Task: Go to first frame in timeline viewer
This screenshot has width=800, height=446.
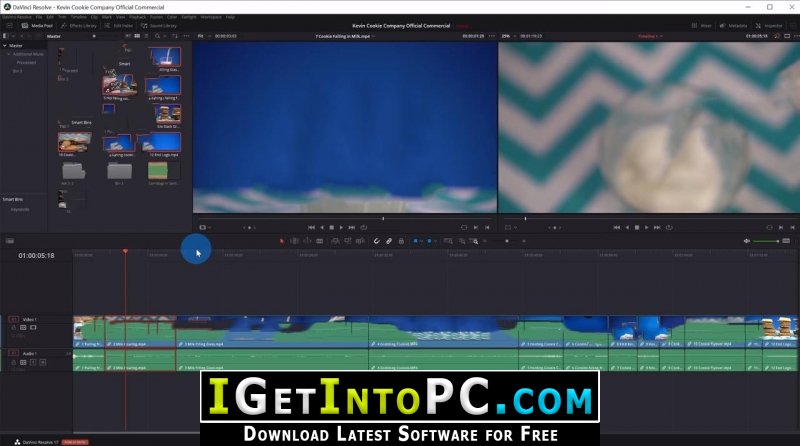Action: pos(616,228)
